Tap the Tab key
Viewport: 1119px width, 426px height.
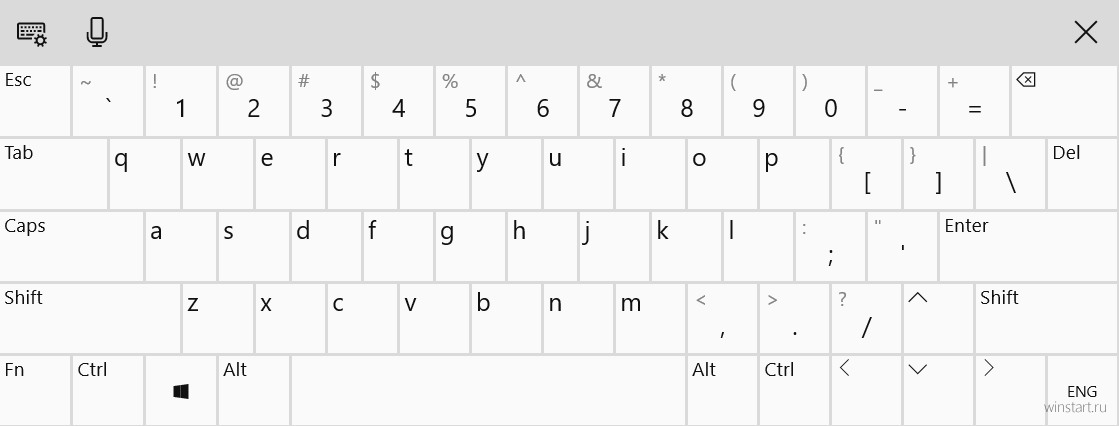[x=54, y=174]
